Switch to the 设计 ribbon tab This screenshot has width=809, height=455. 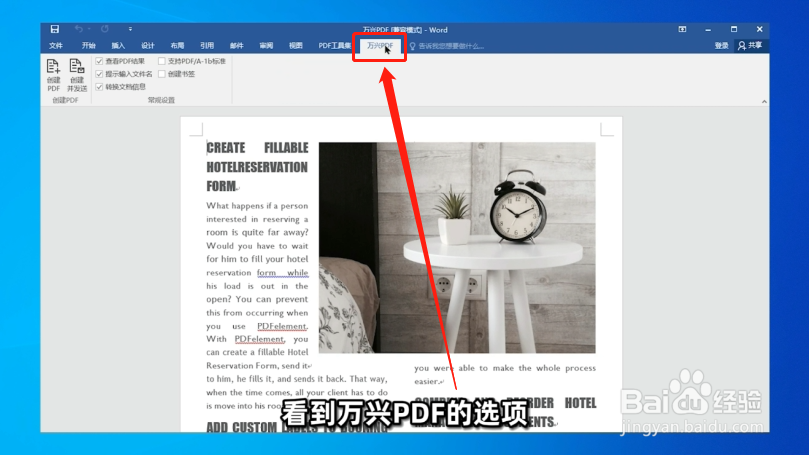[x=148, y=46]
